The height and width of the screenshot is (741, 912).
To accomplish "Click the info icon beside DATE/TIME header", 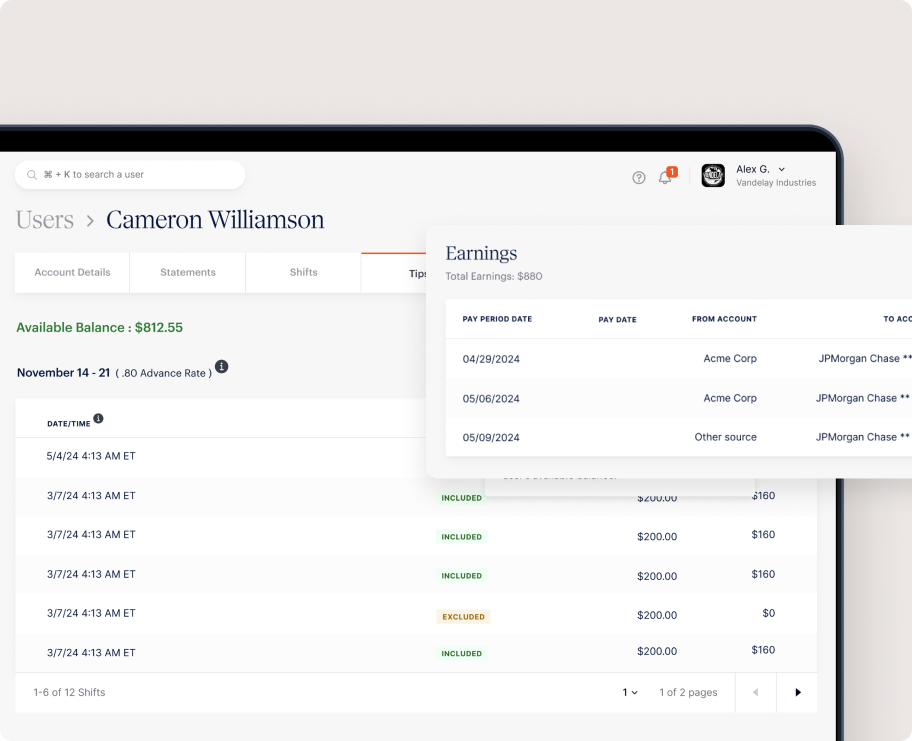I will (98, 418).
